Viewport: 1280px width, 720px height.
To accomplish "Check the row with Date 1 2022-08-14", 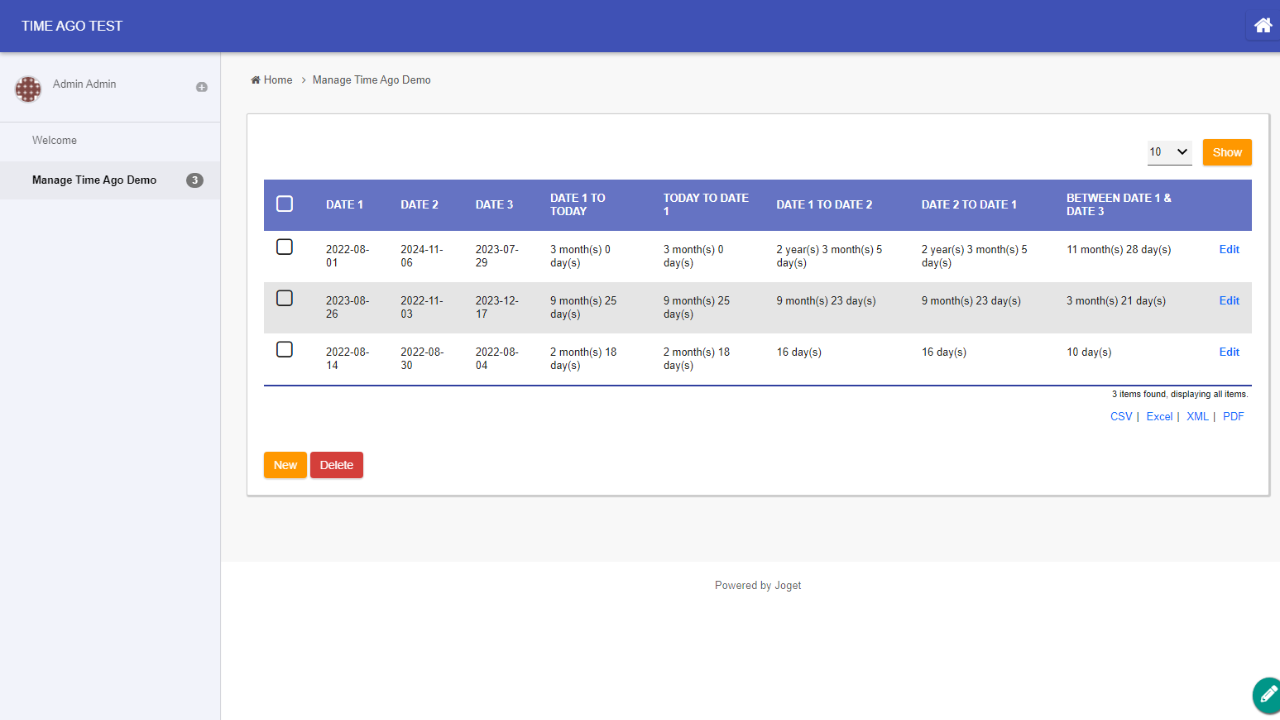I will 284,349.
